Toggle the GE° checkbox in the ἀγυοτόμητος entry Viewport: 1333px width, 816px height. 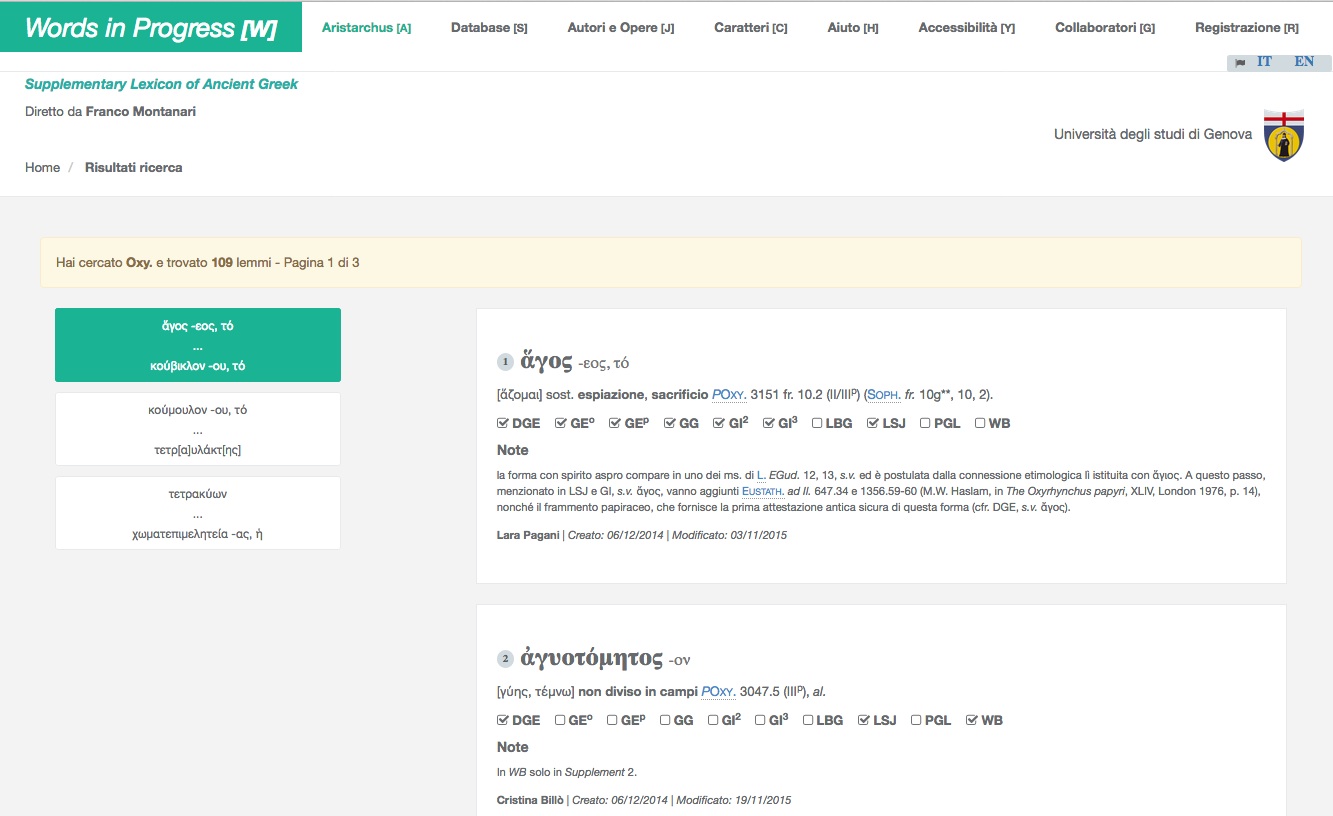pos(561,720)
